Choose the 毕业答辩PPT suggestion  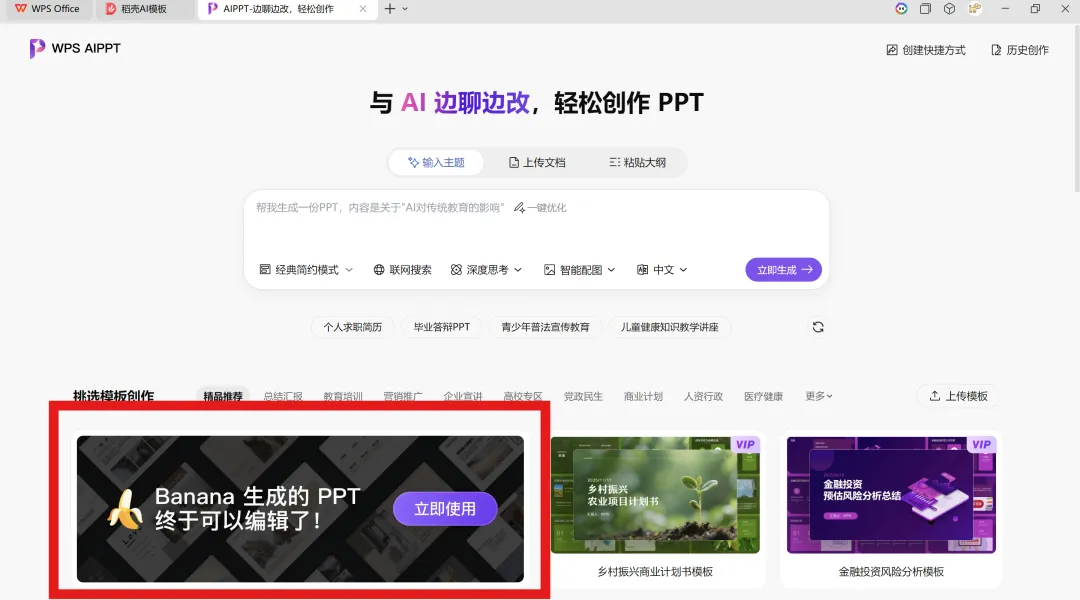pyautogui.click(x=442, y=327)
